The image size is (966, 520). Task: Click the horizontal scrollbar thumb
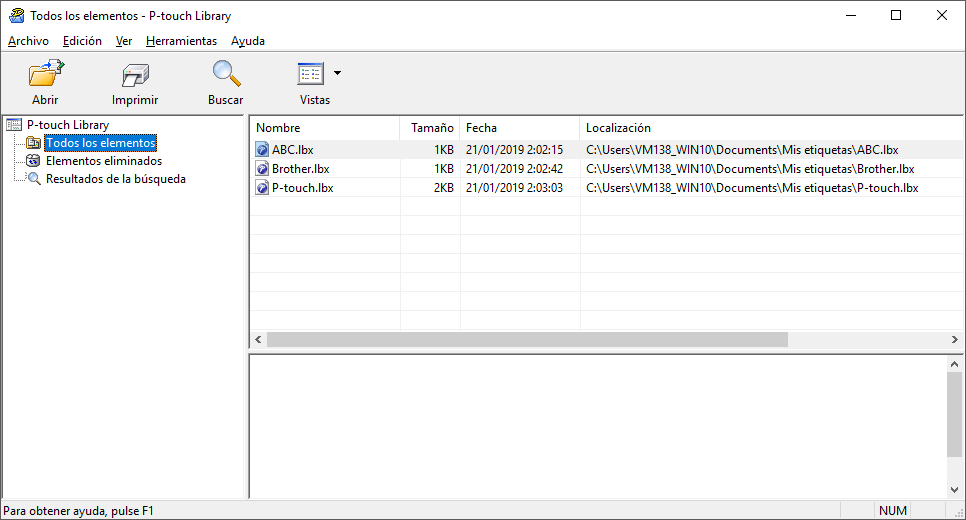coord(527,339)
